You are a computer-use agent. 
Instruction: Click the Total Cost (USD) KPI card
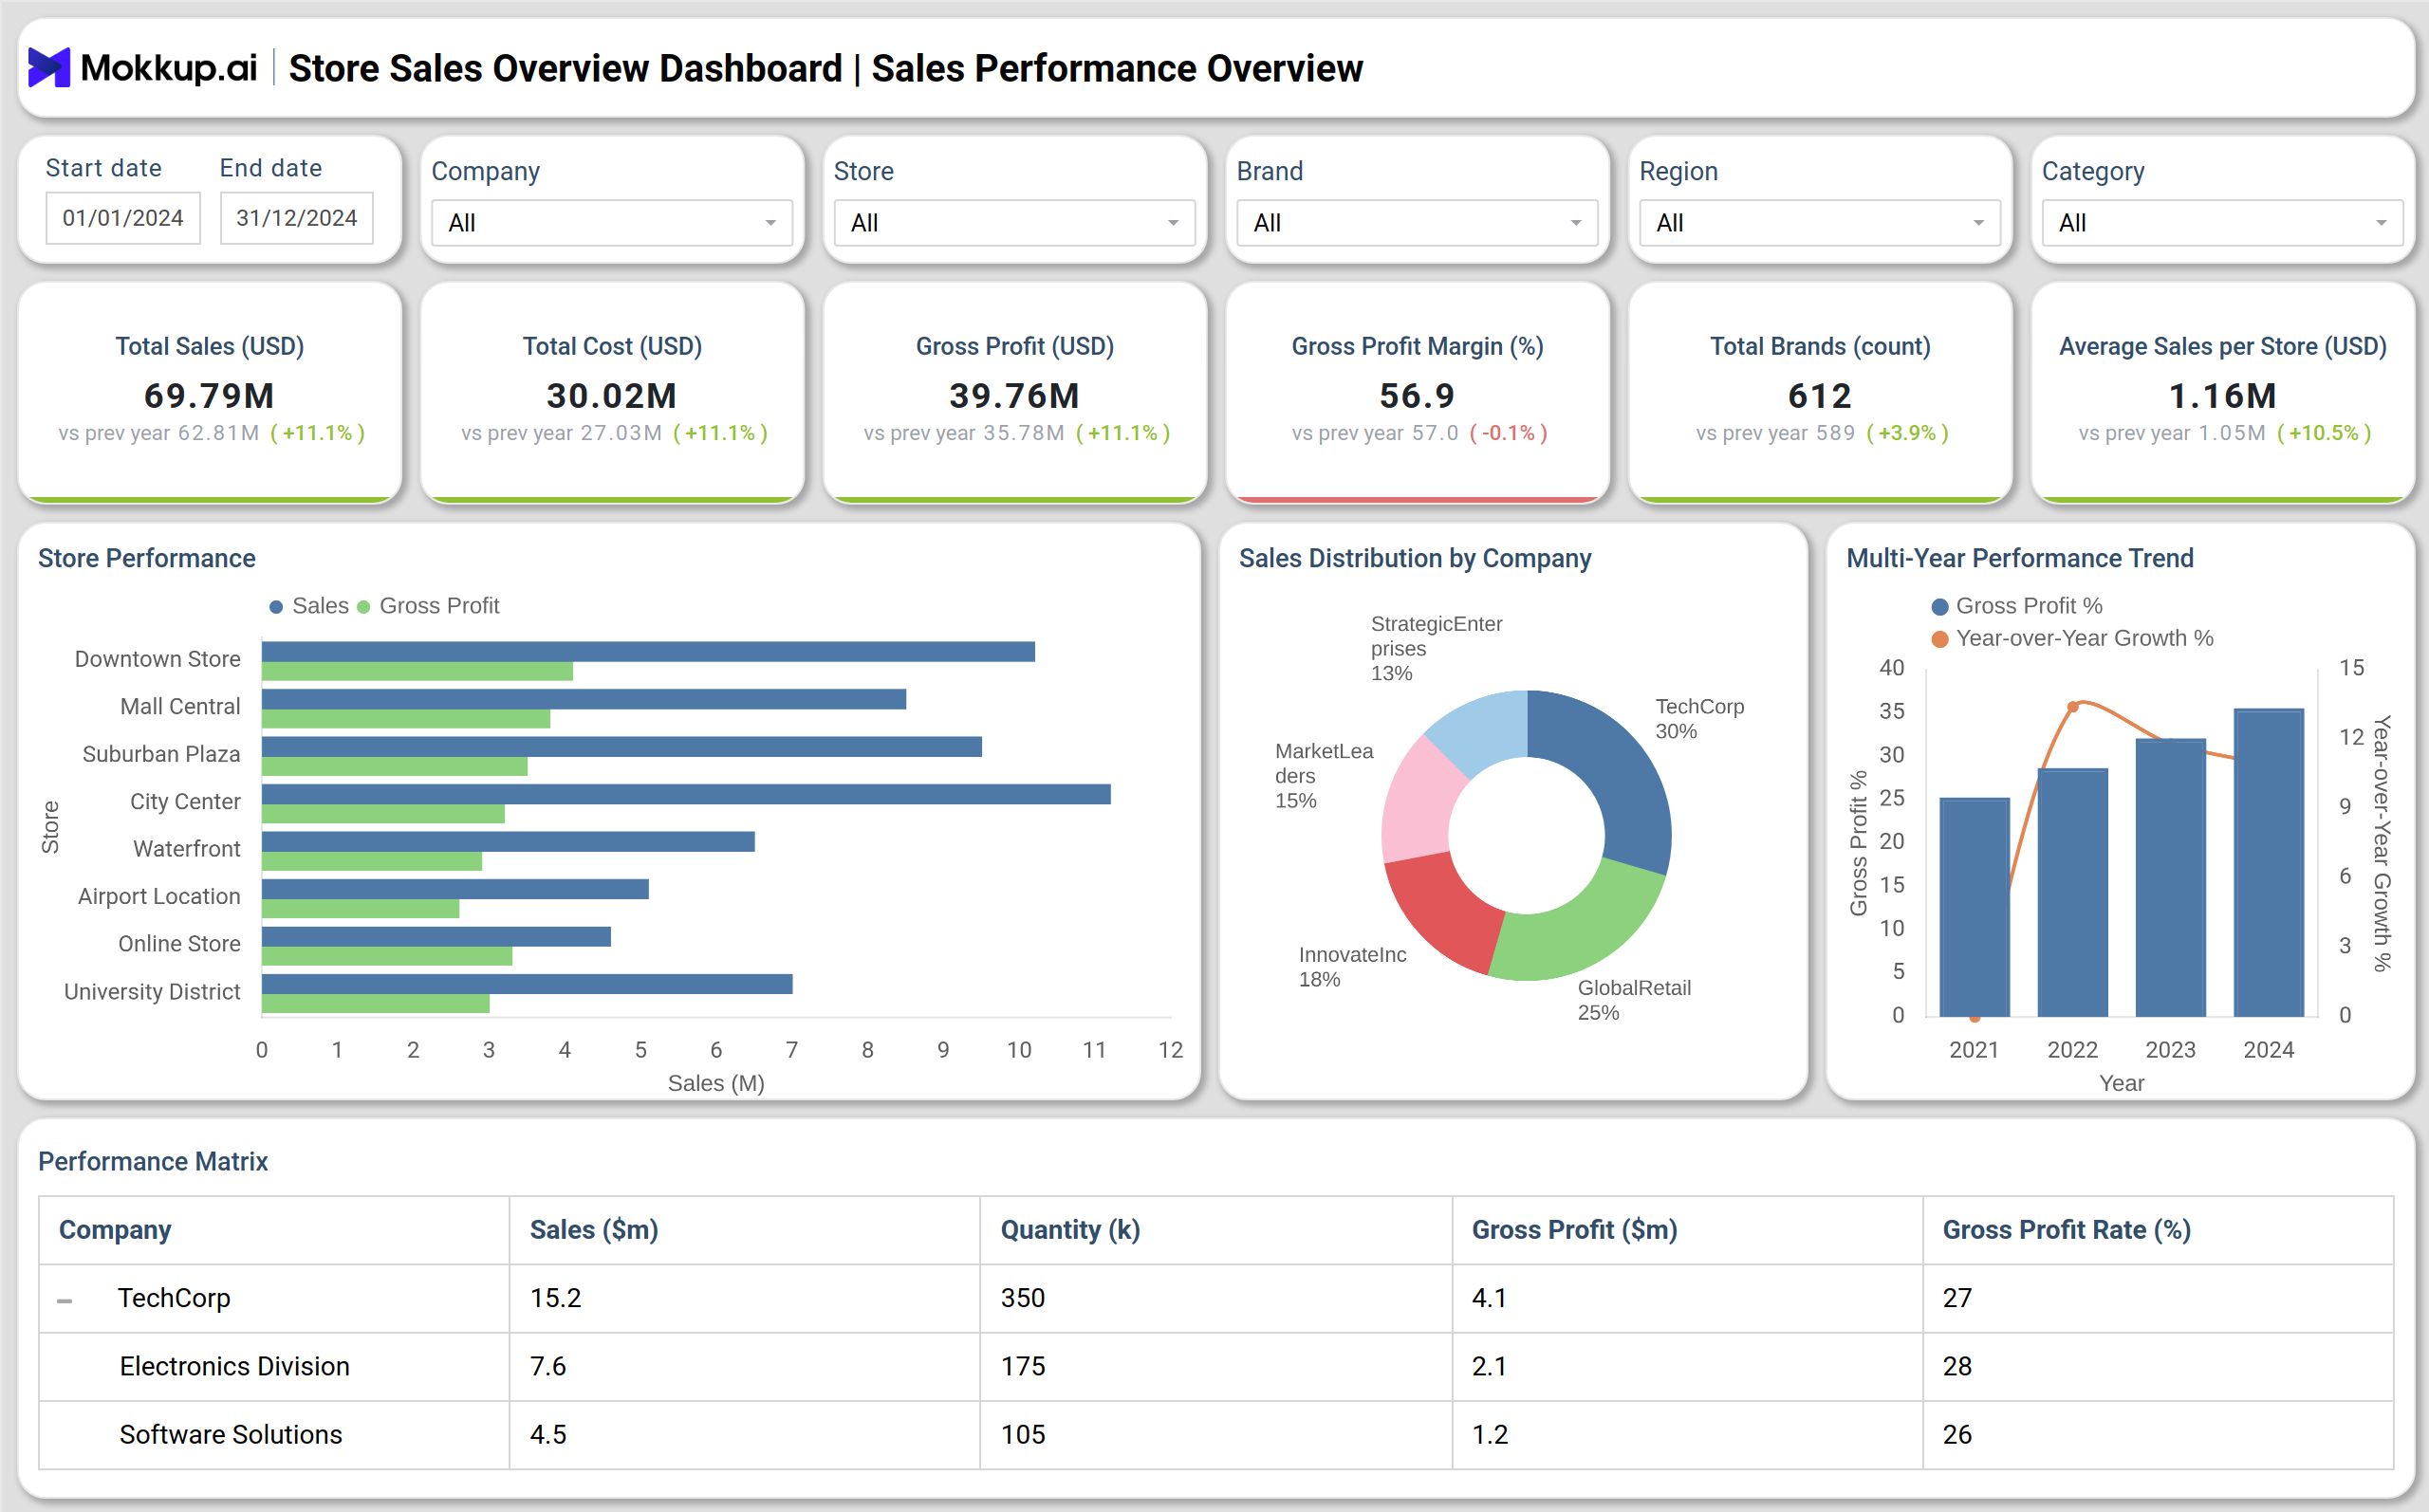pos(612,392)
